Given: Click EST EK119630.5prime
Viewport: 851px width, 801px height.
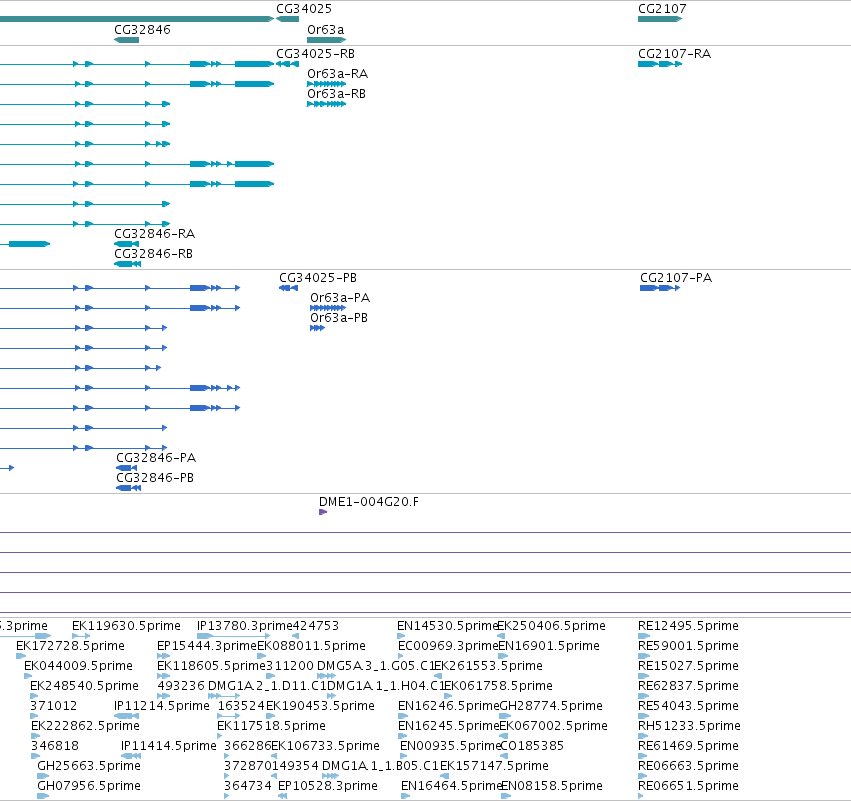Looking at the screenshot, I should coord(126,626).
